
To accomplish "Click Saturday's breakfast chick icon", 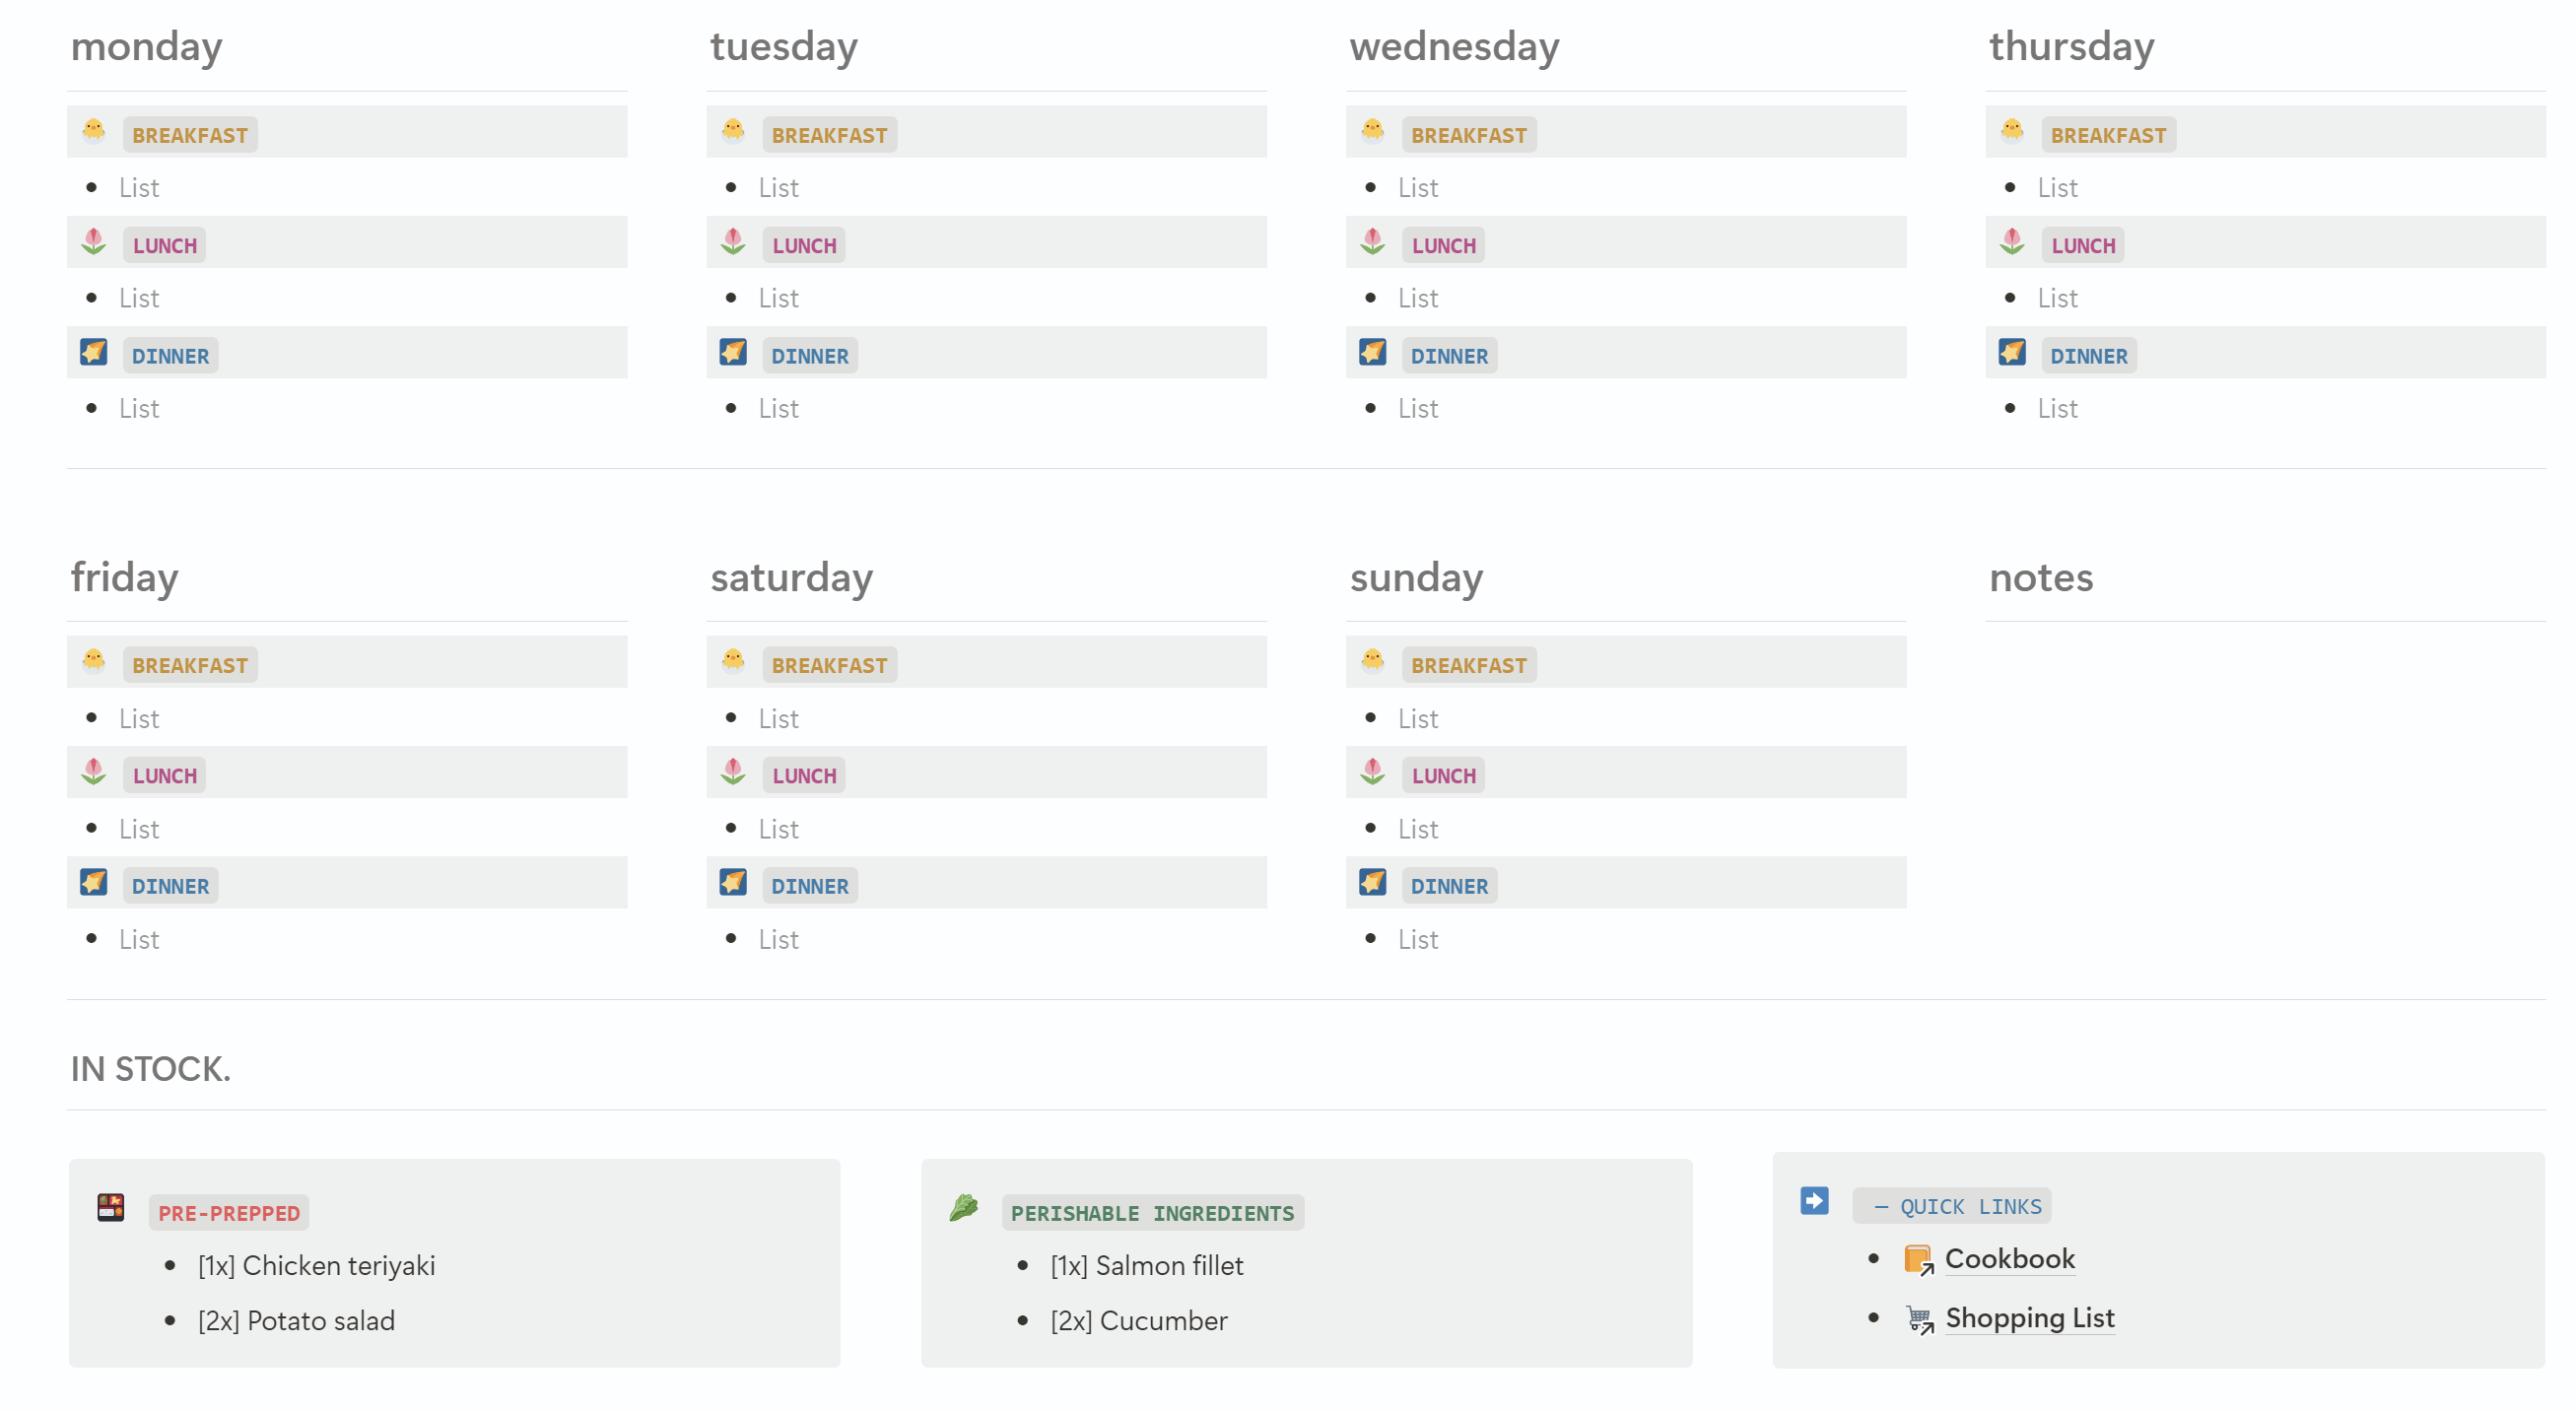I will tap(733, 661).
